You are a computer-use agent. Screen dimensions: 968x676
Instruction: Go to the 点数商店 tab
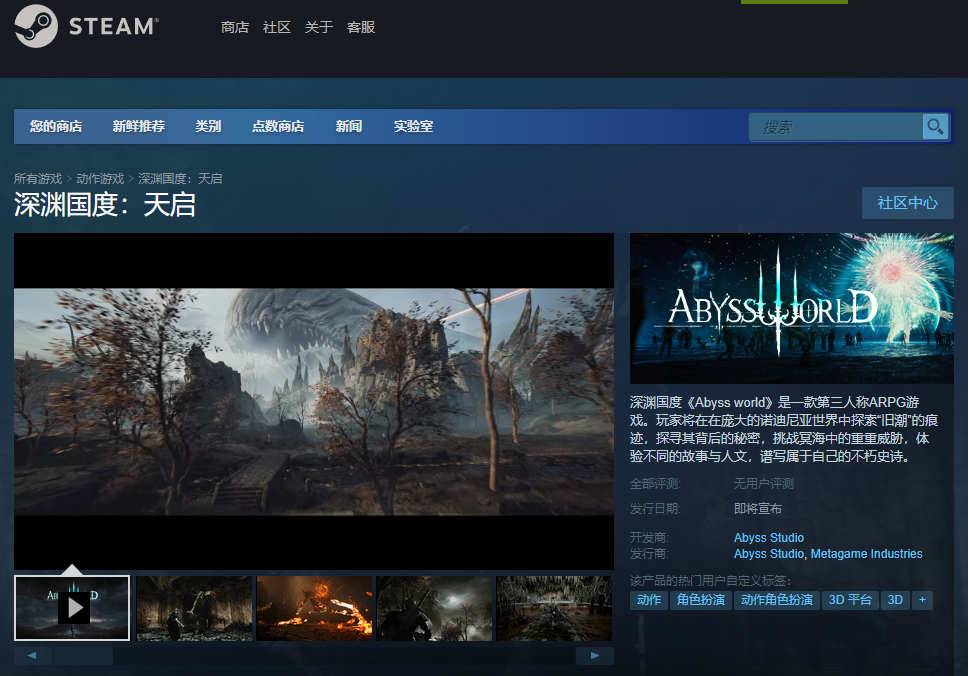(x=278, y=127)
